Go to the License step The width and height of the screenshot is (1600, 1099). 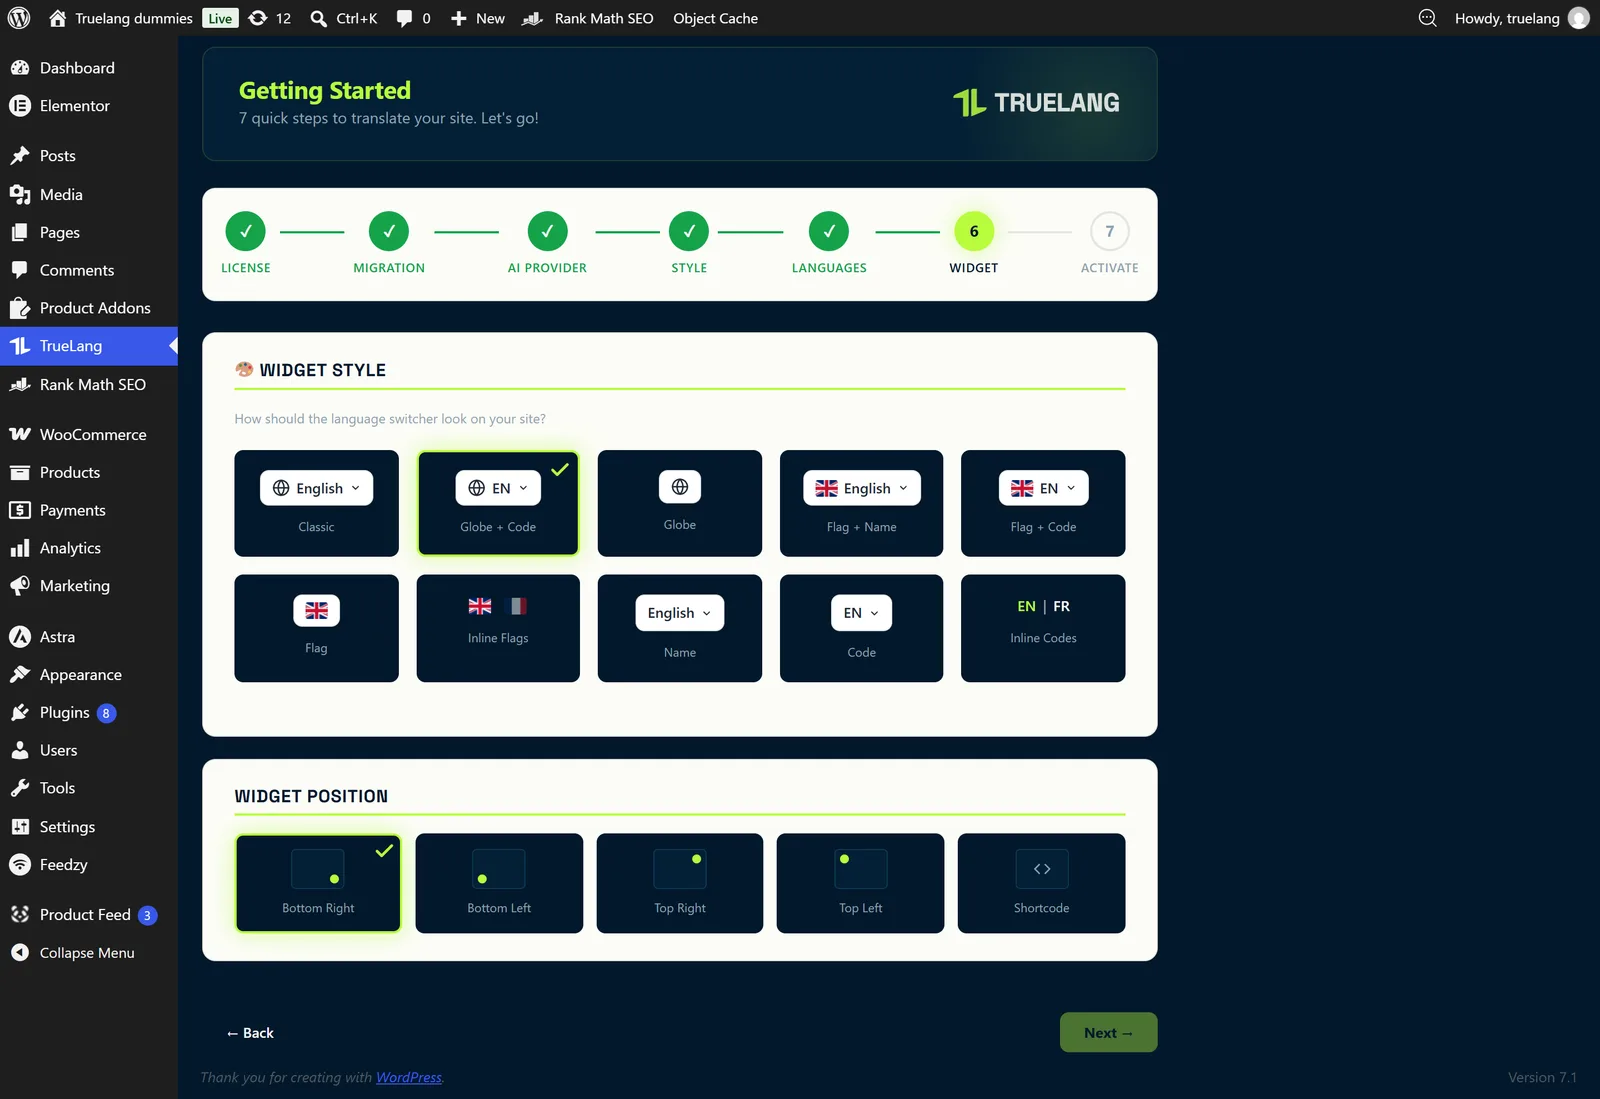246,243
